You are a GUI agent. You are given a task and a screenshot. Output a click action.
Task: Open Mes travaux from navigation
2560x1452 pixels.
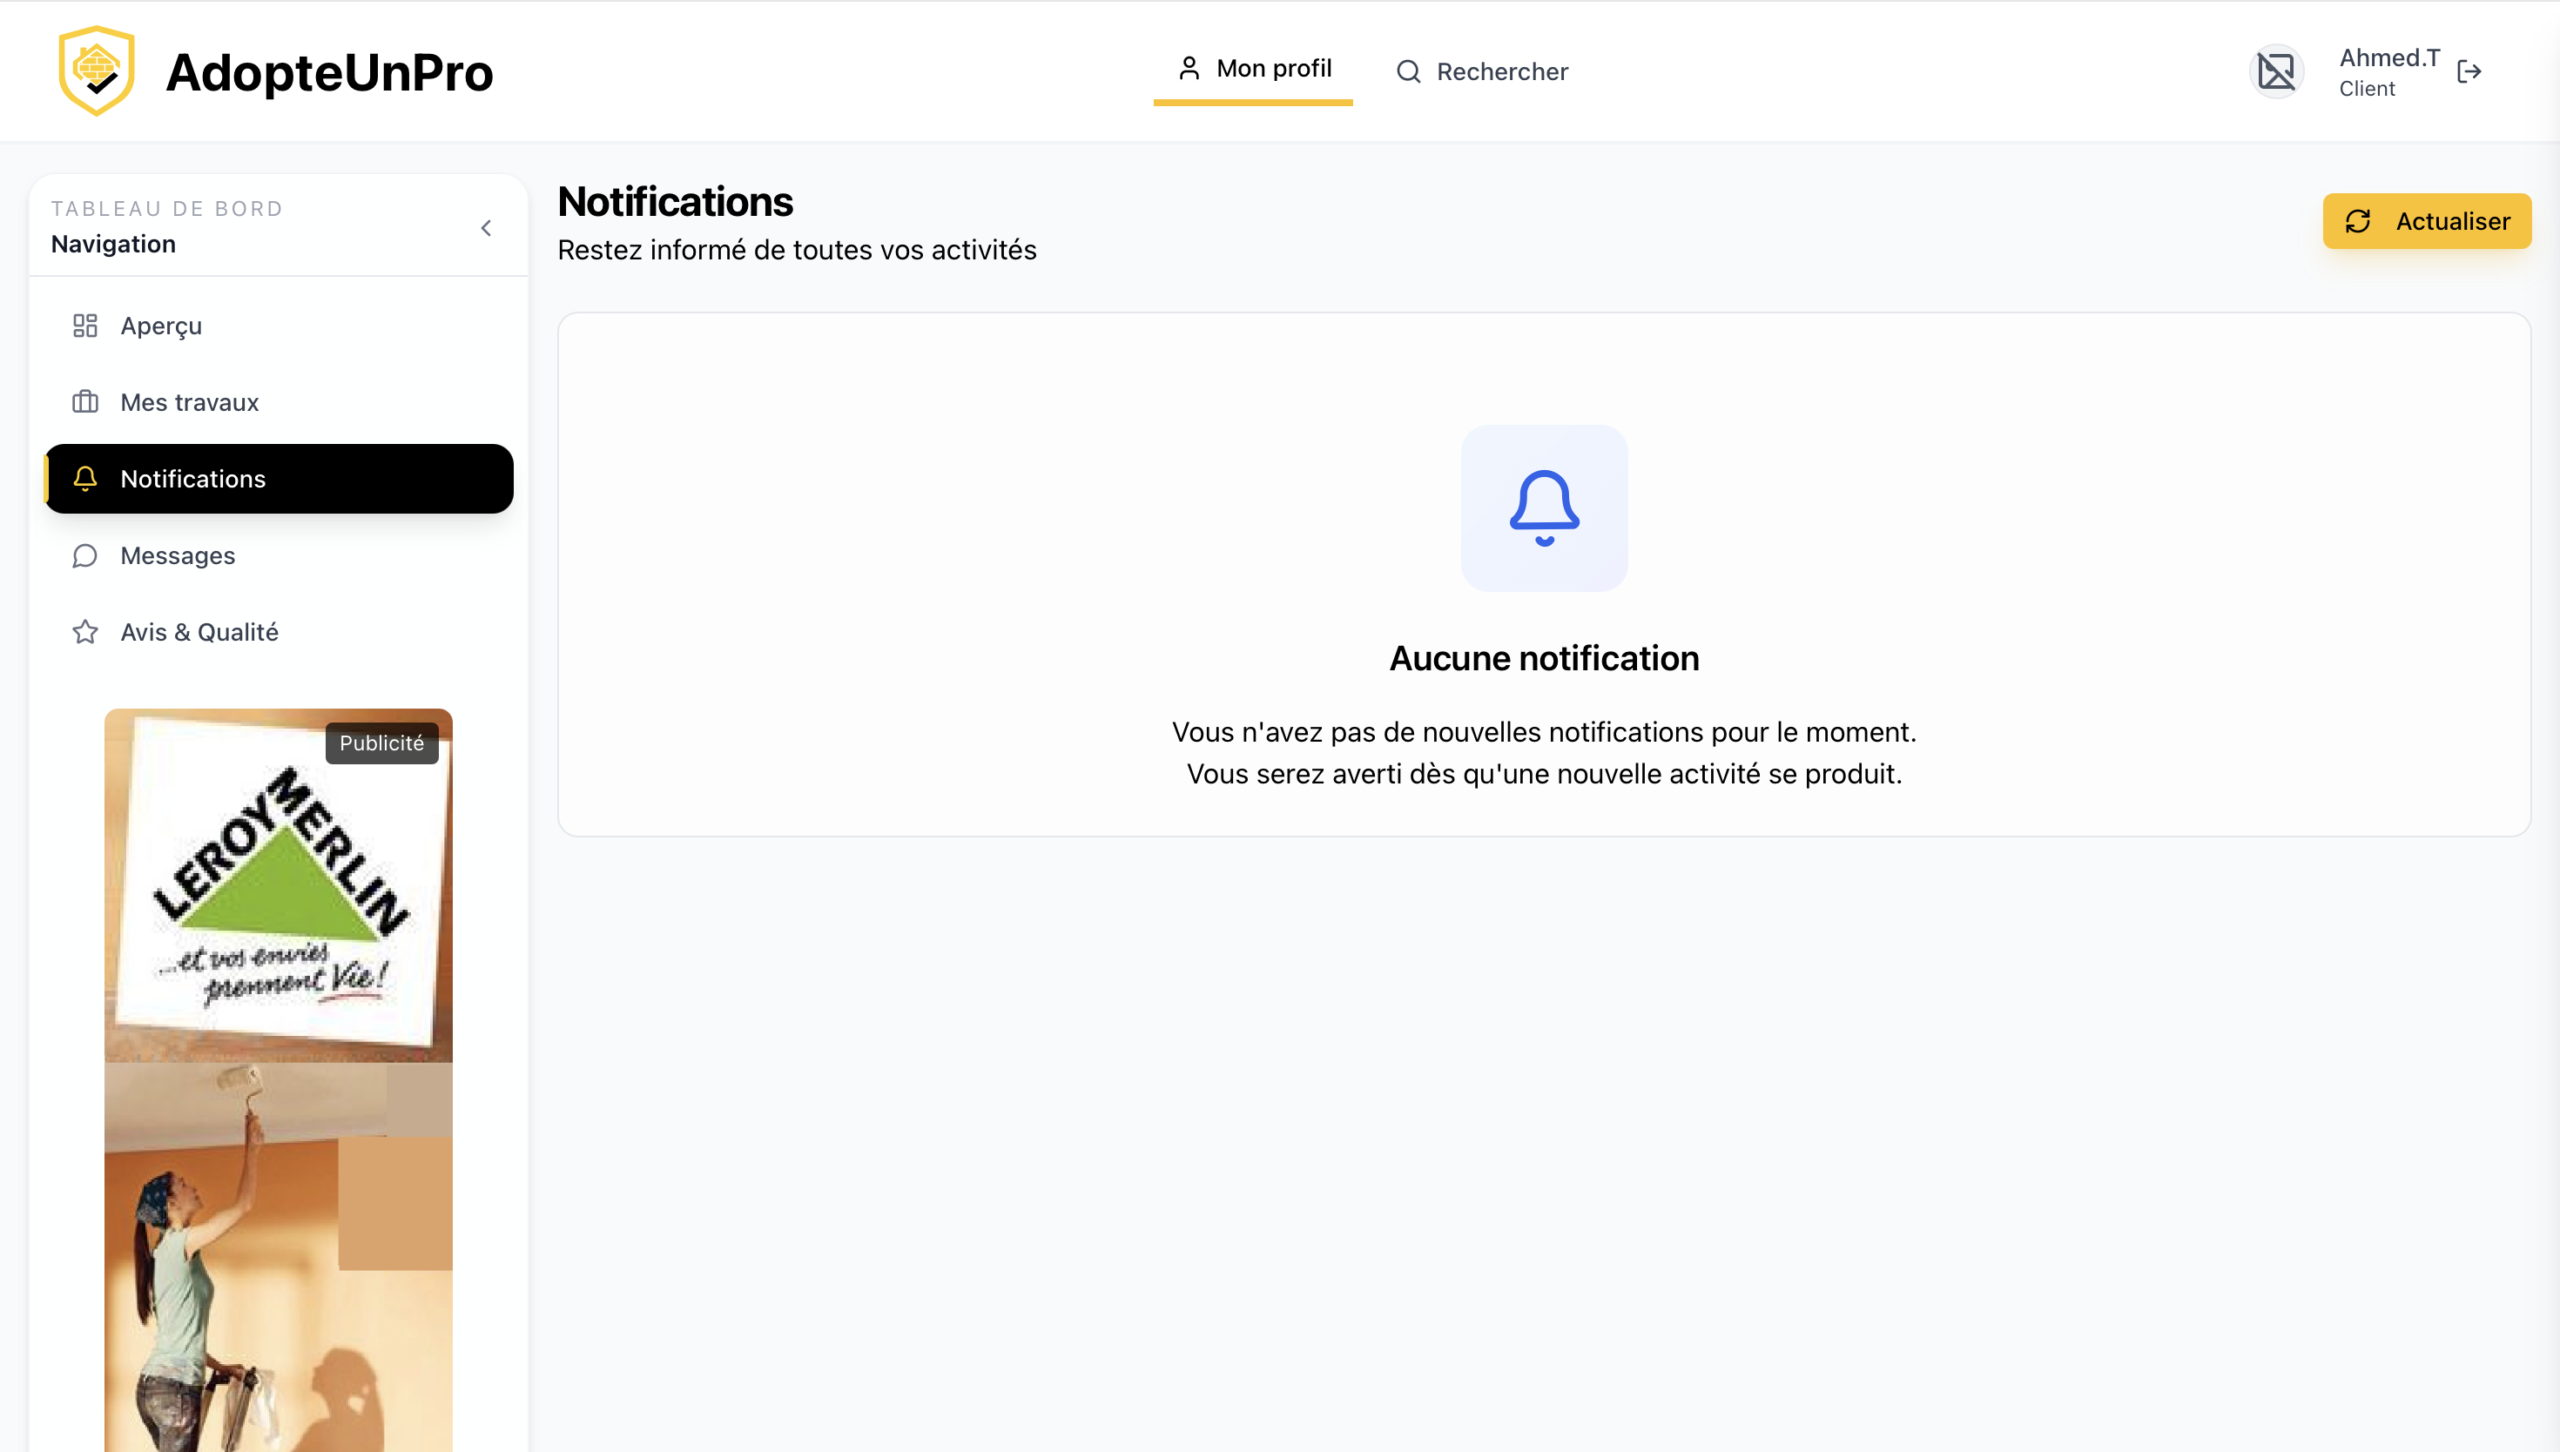click(x=189, y=402)
